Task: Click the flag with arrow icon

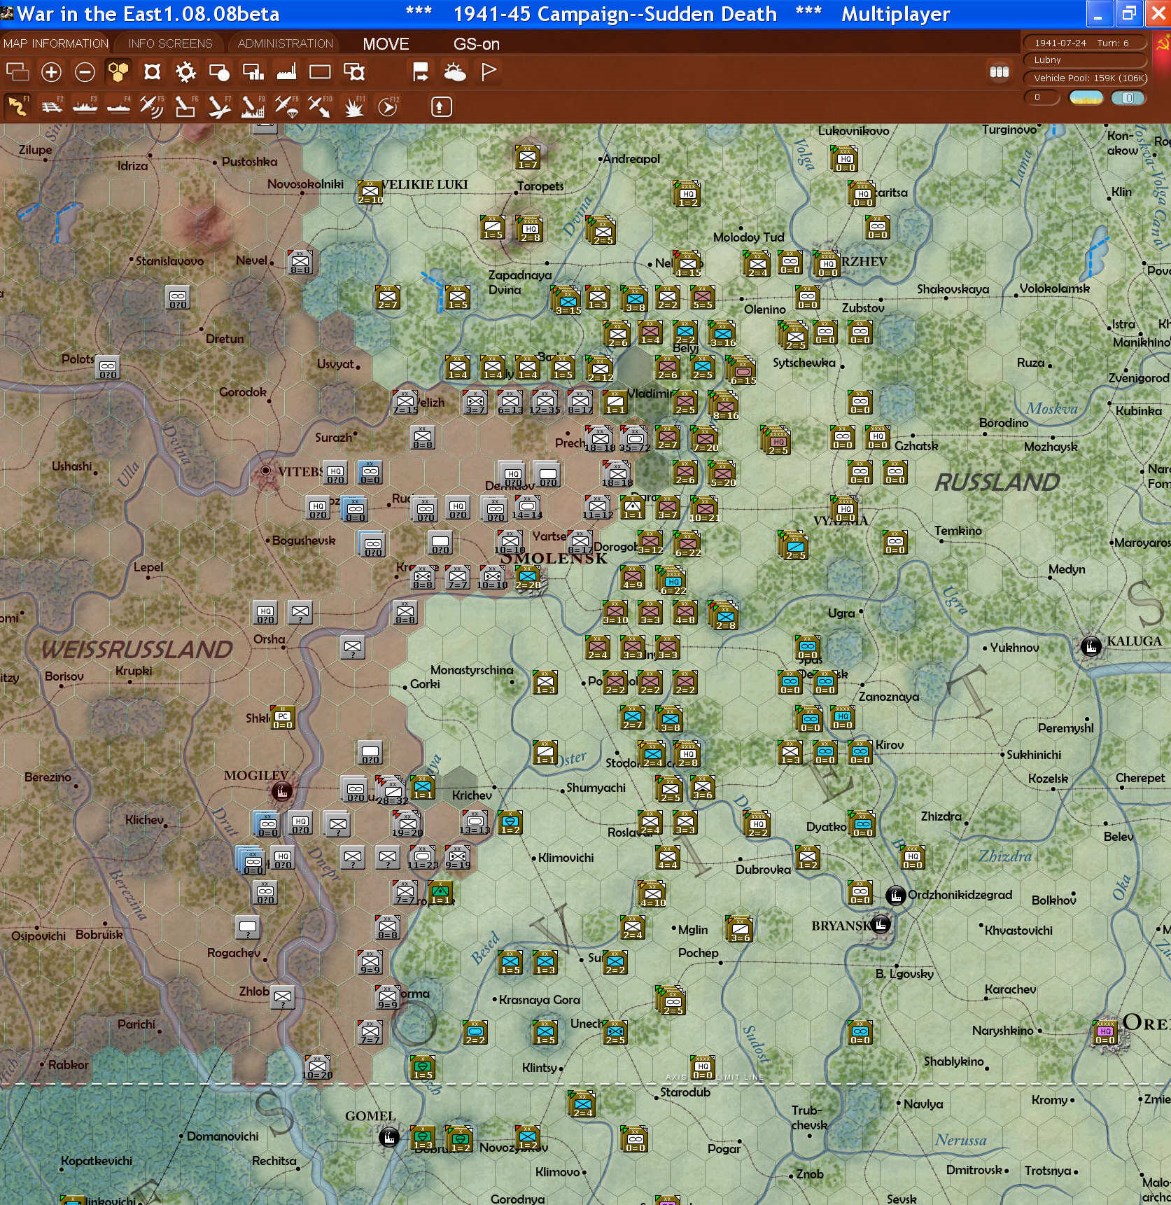Action: (x=421, y=72)
